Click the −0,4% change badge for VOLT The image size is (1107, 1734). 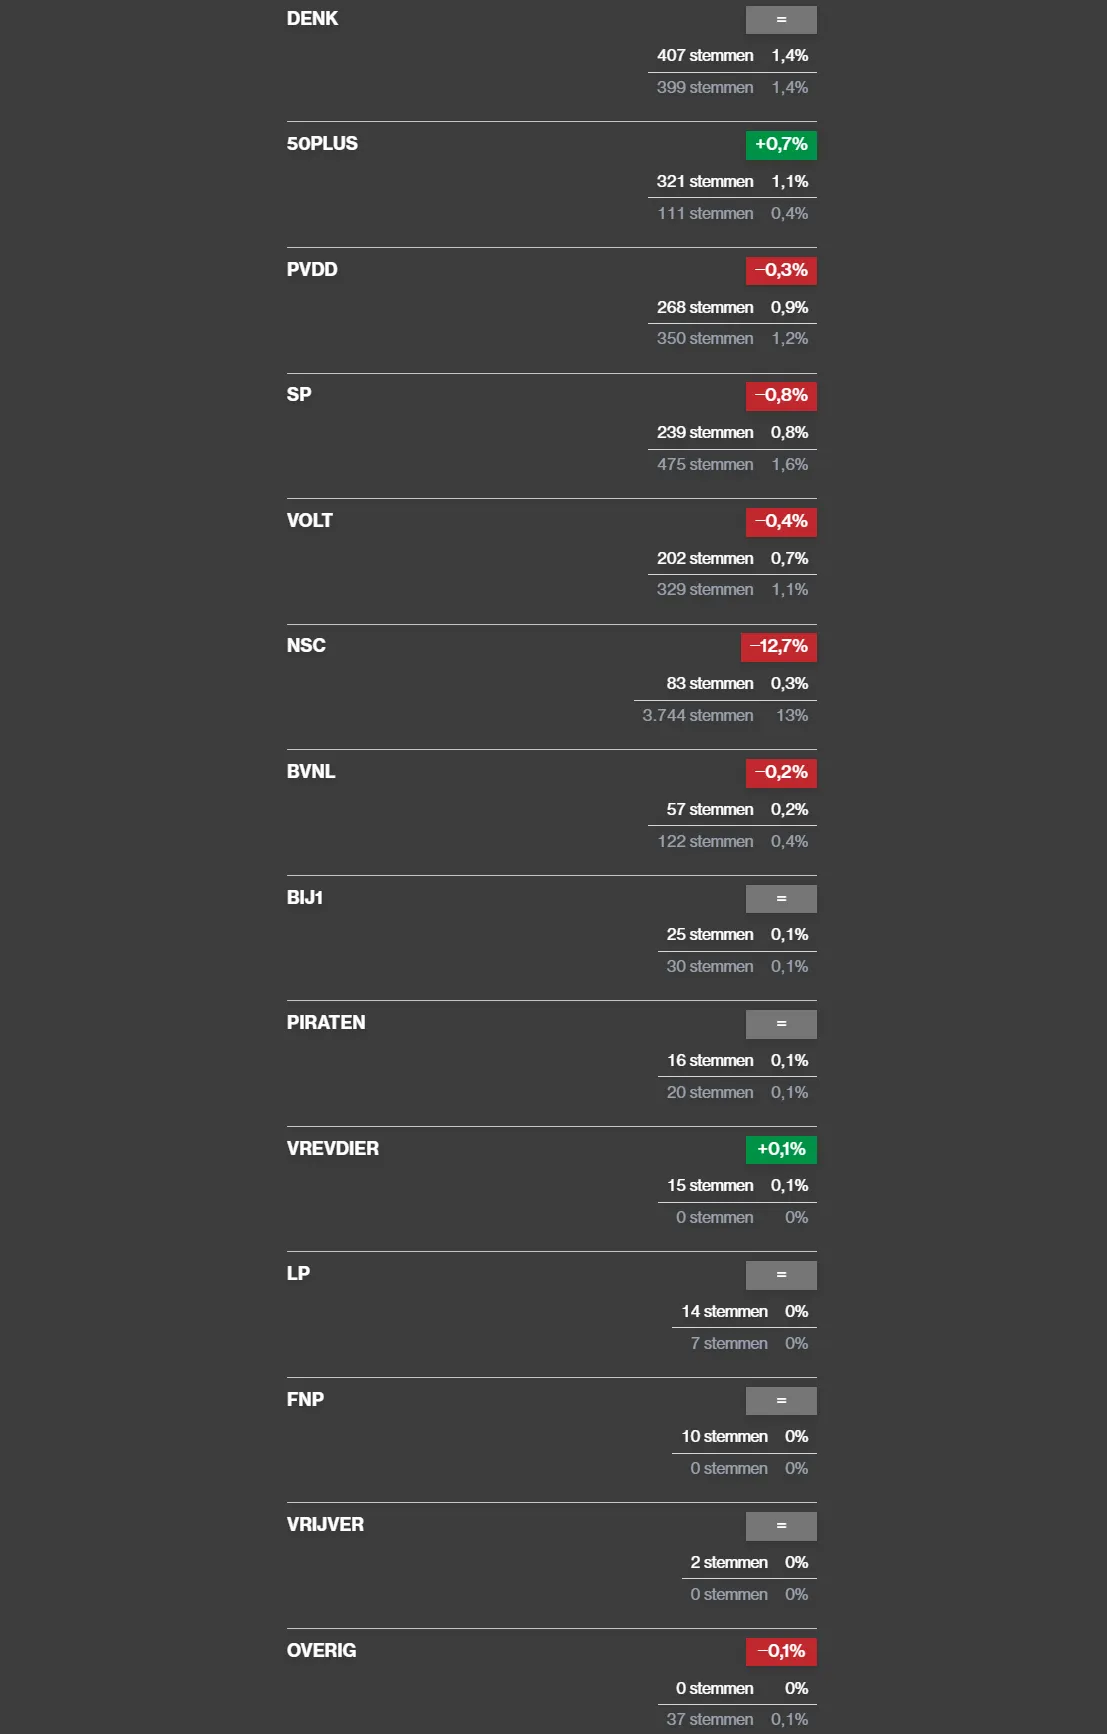(x=781, y=521)
